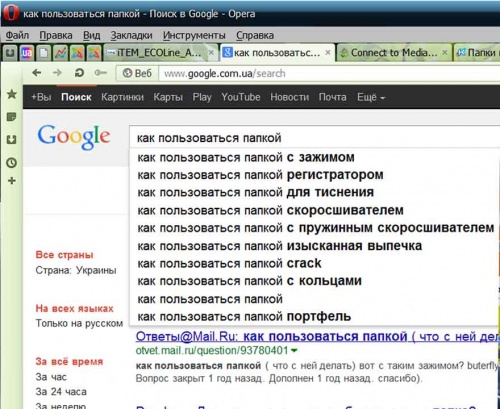Viewport: 500px width, 409px height.
Task: Choose suggestion 'для тиснения'
Action: pyautogui.click(x=315, y=192)
